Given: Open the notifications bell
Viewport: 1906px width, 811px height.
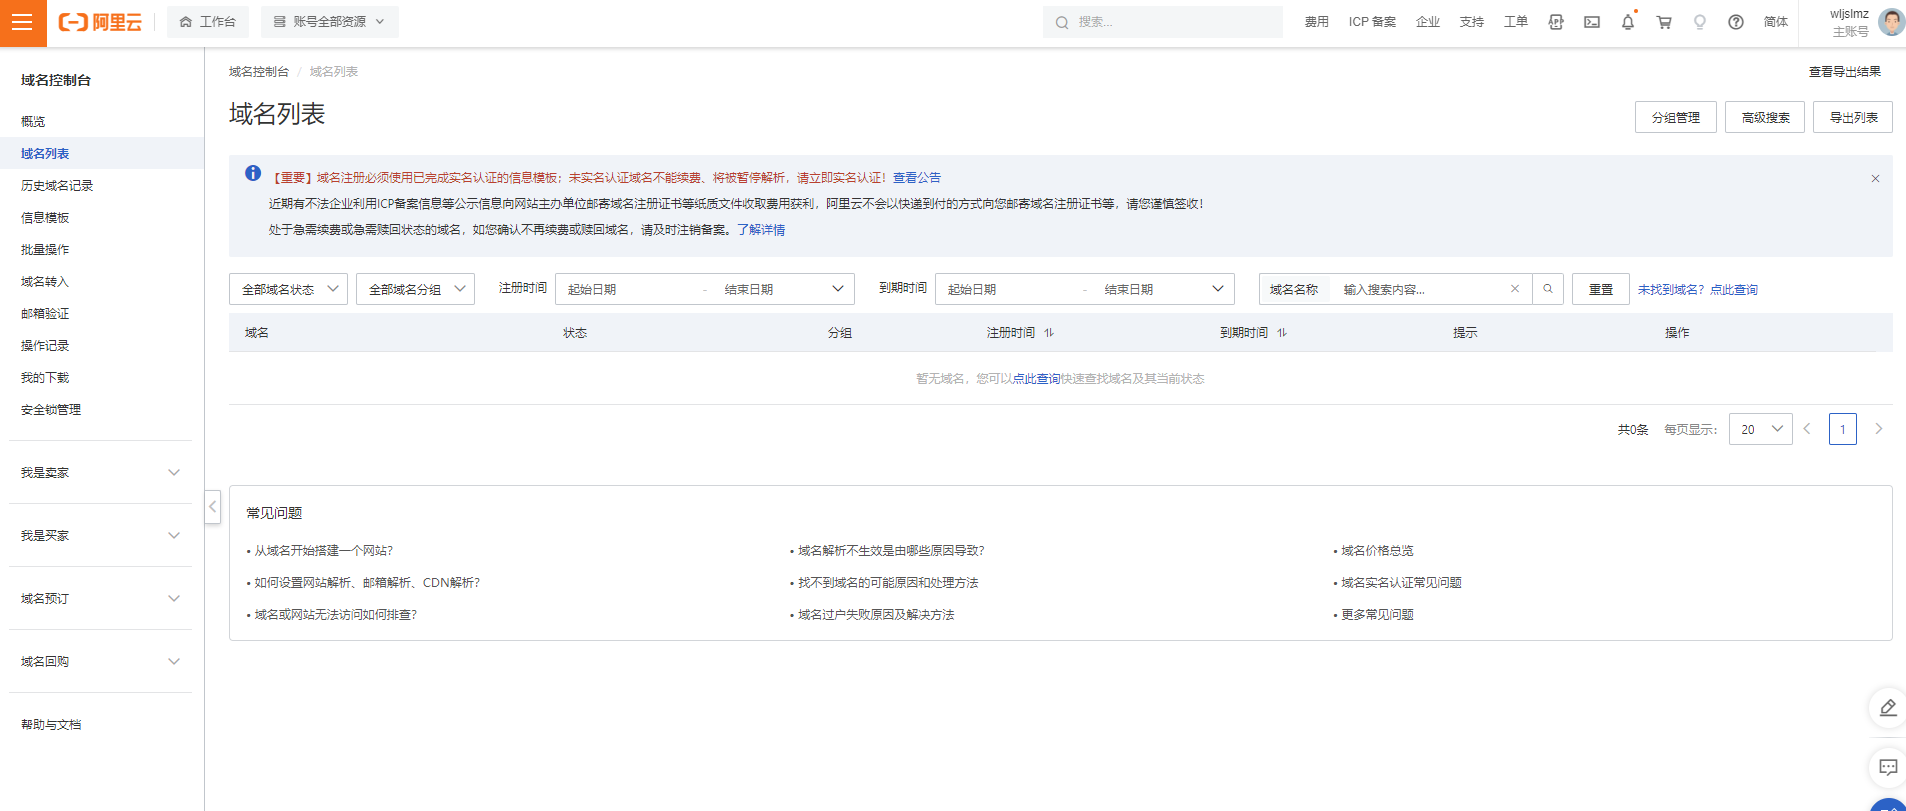Looking at the screenshot, I should point(1628,22).
